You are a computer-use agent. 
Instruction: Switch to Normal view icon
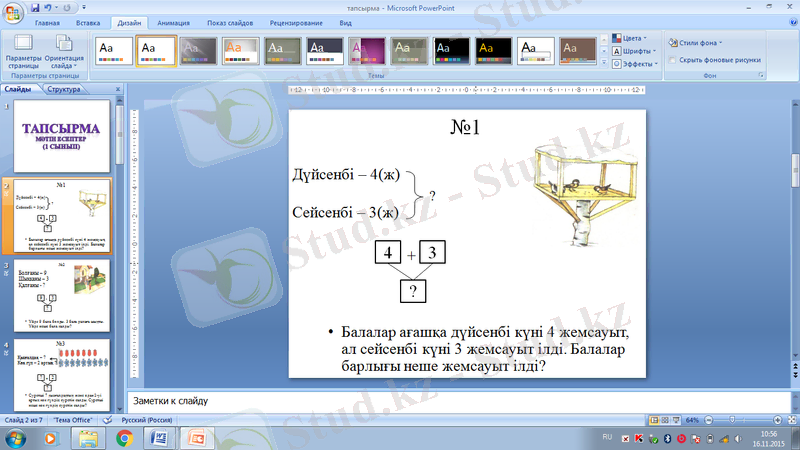[x=654, y=420]
